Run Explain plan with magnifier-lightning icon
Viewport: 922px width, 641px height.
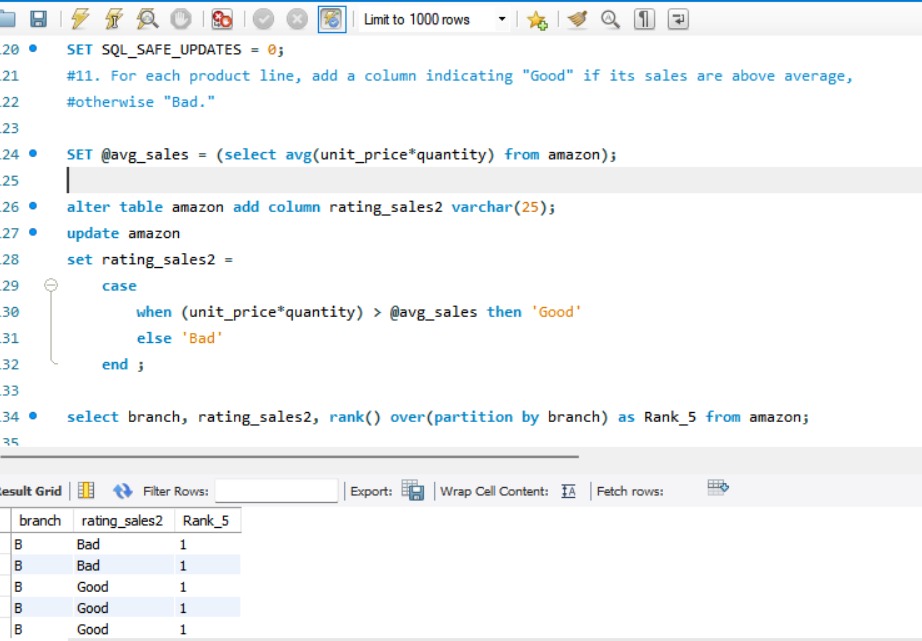click(x=147, y=19)
